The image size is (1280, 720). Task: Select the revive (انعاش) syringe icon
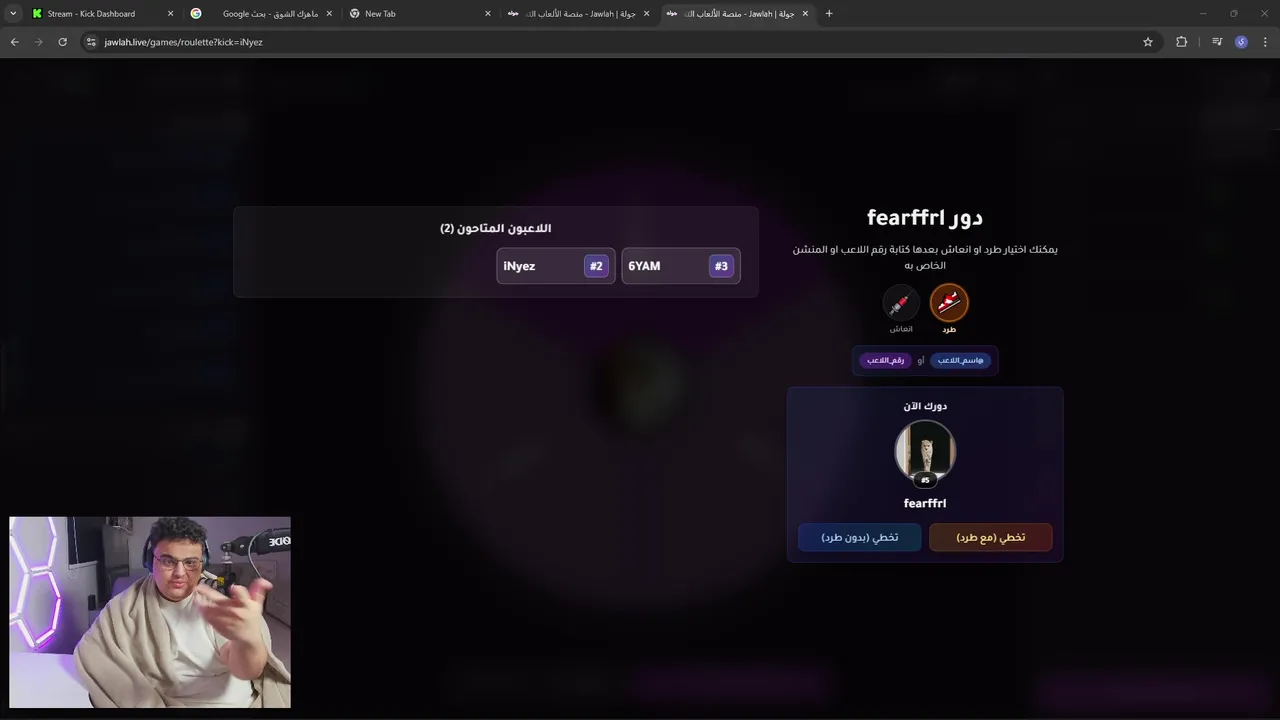coord(900,302)
